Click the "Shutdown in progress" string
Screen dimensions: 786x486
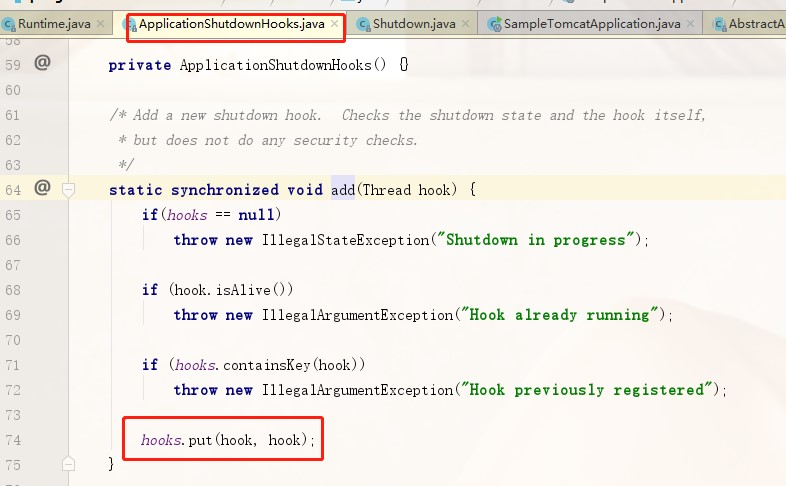point(535,240)
